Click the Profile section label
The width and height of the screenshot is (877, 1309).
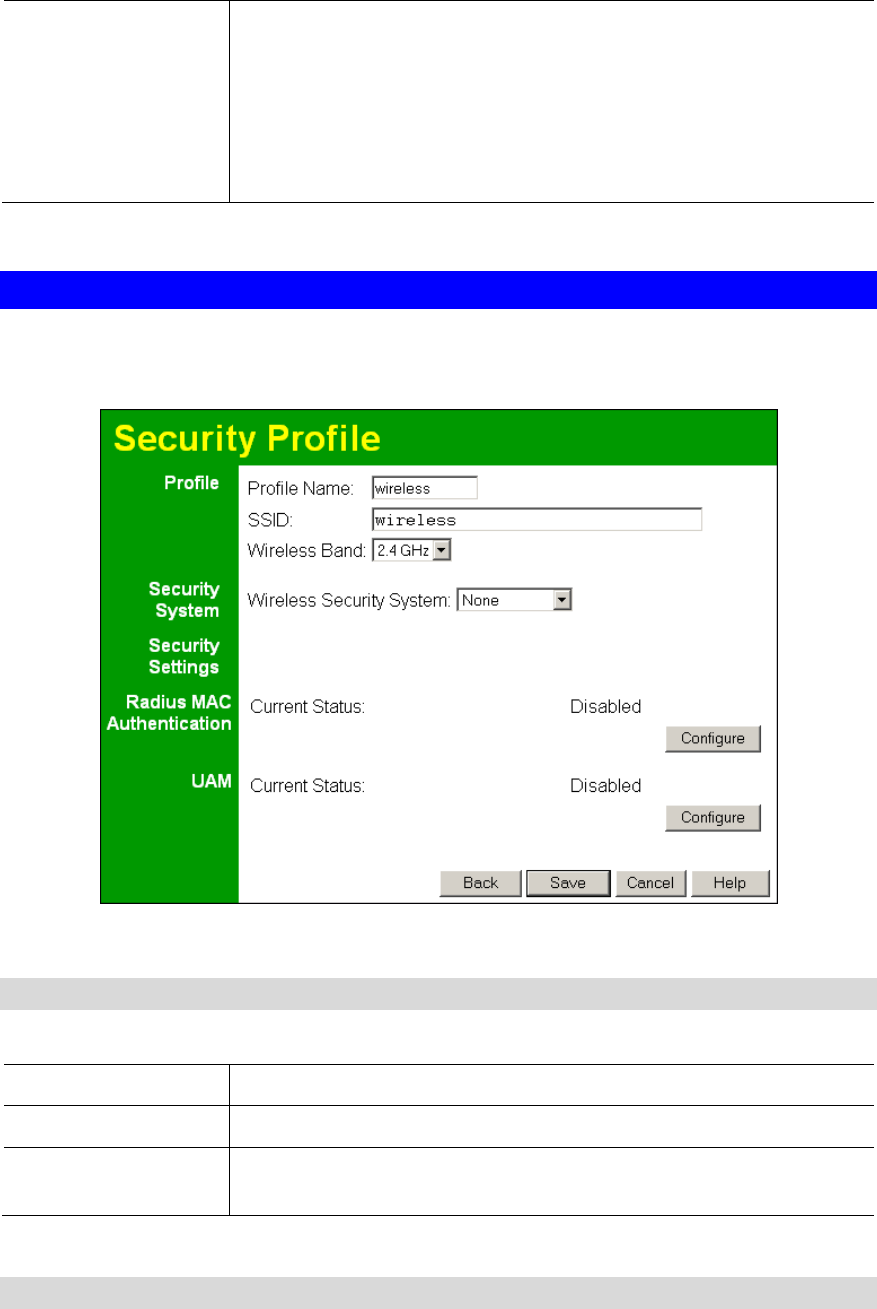(192, 483)
